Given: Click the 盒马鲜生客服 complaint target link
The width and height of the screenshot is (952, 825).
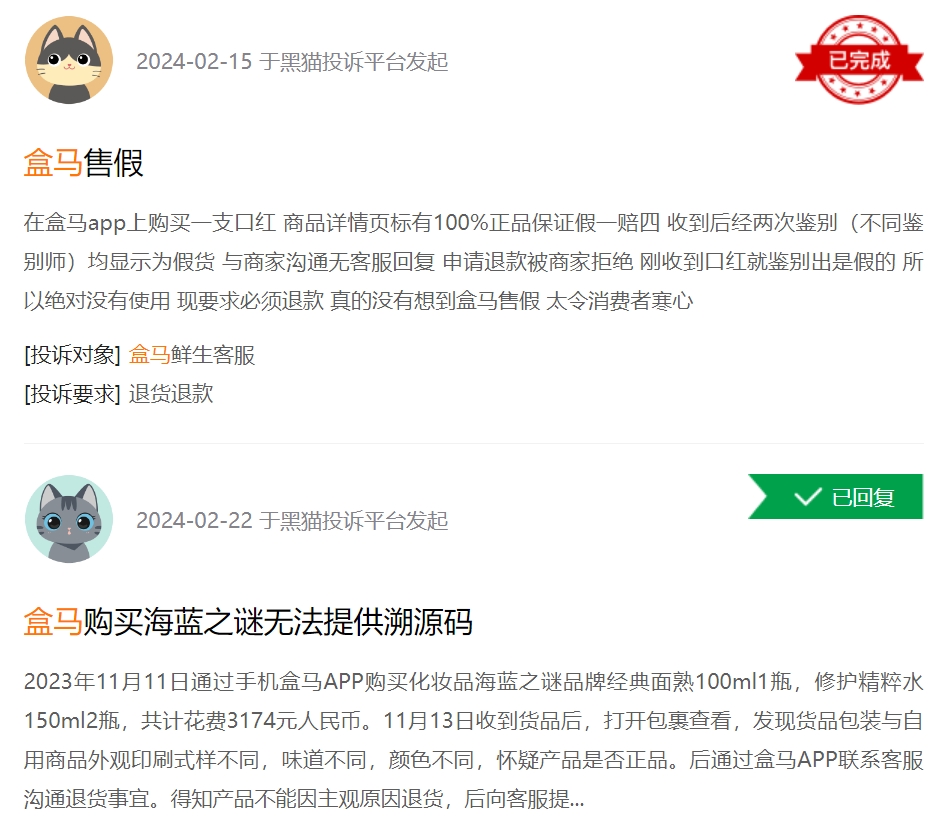Looking at the screenshot, I should 192,355.
